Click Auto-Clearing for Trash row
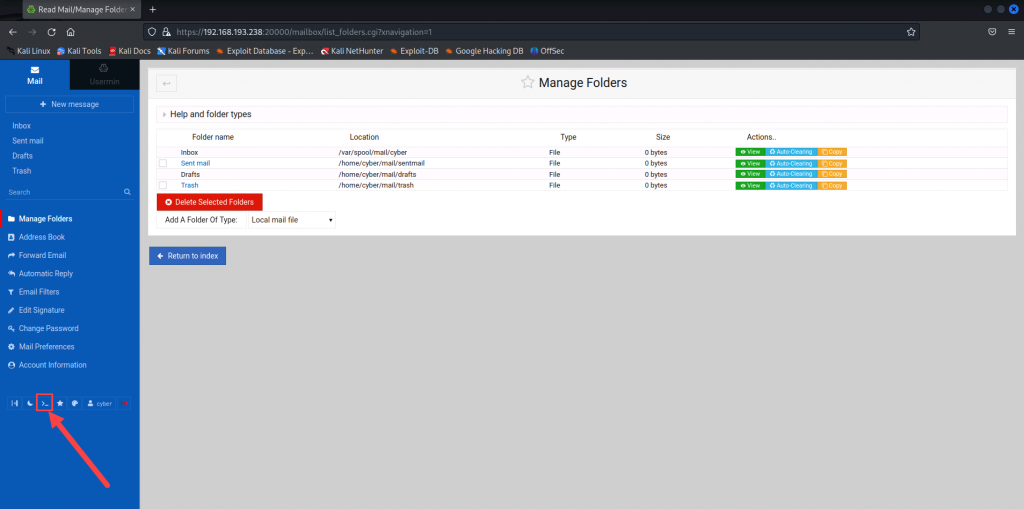Viewport: 1024px width, 509px height. point(791,186)
